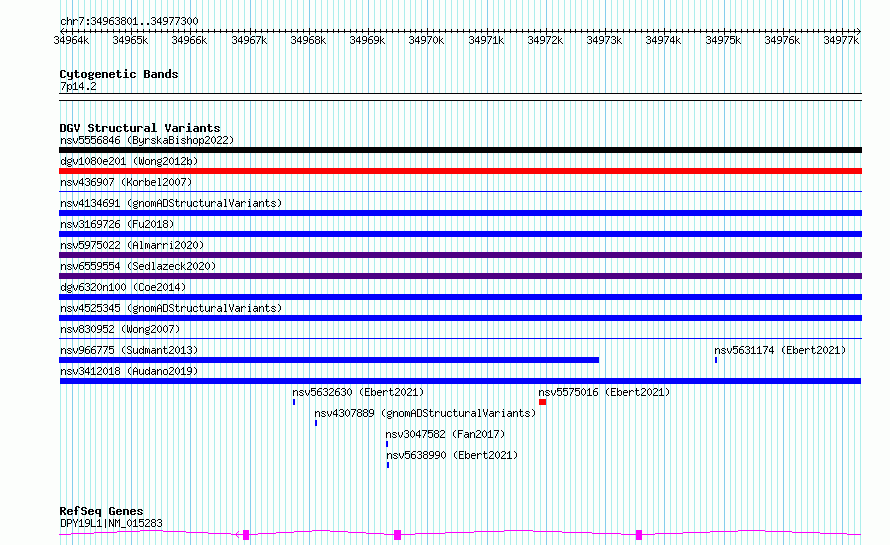Click the nsv3169726 (Fu2018) label

[117, 224]
